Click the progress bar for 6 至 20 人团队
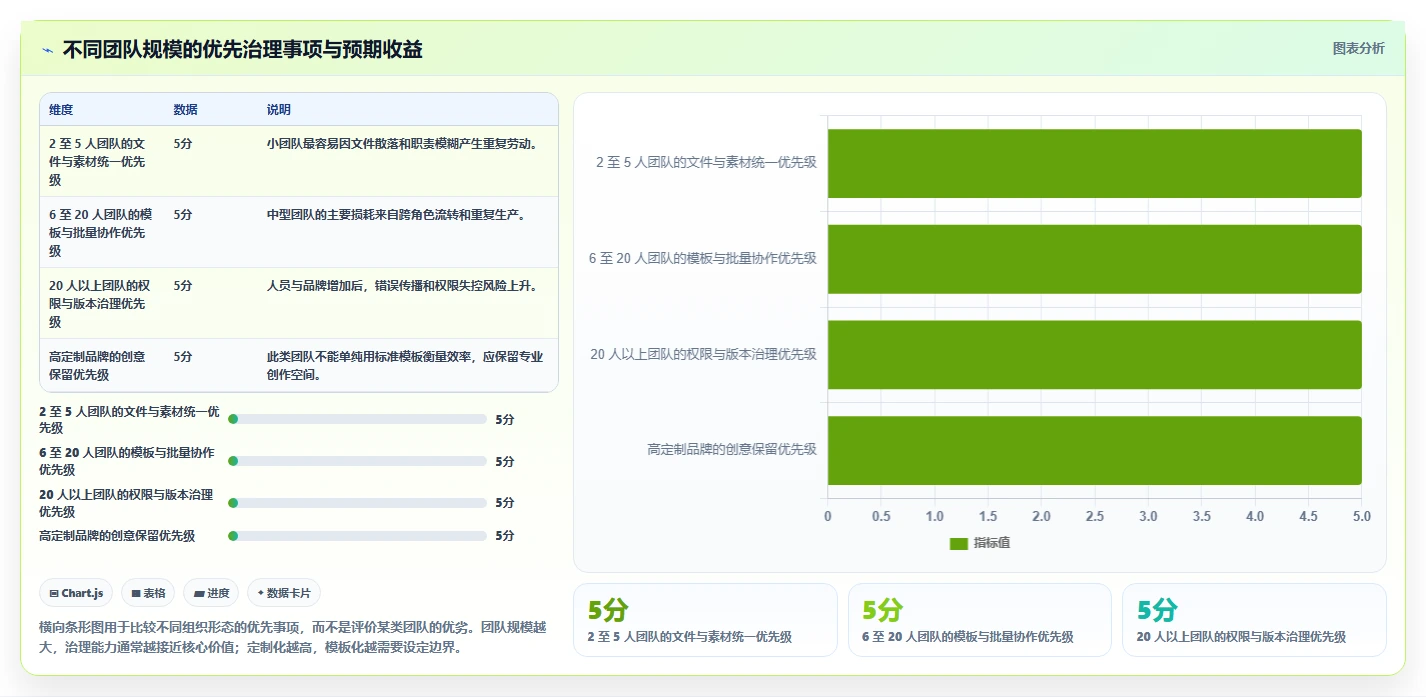1426x697 pixels. (357, 461)
